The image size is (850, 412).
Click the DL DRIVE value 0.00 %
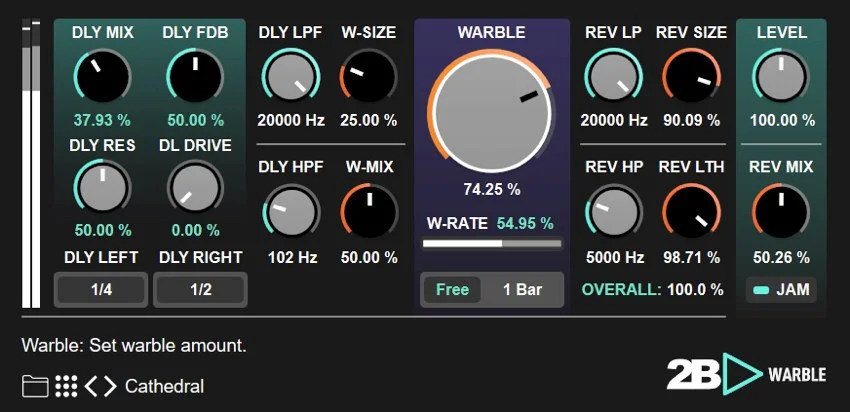tap(197, 230)
